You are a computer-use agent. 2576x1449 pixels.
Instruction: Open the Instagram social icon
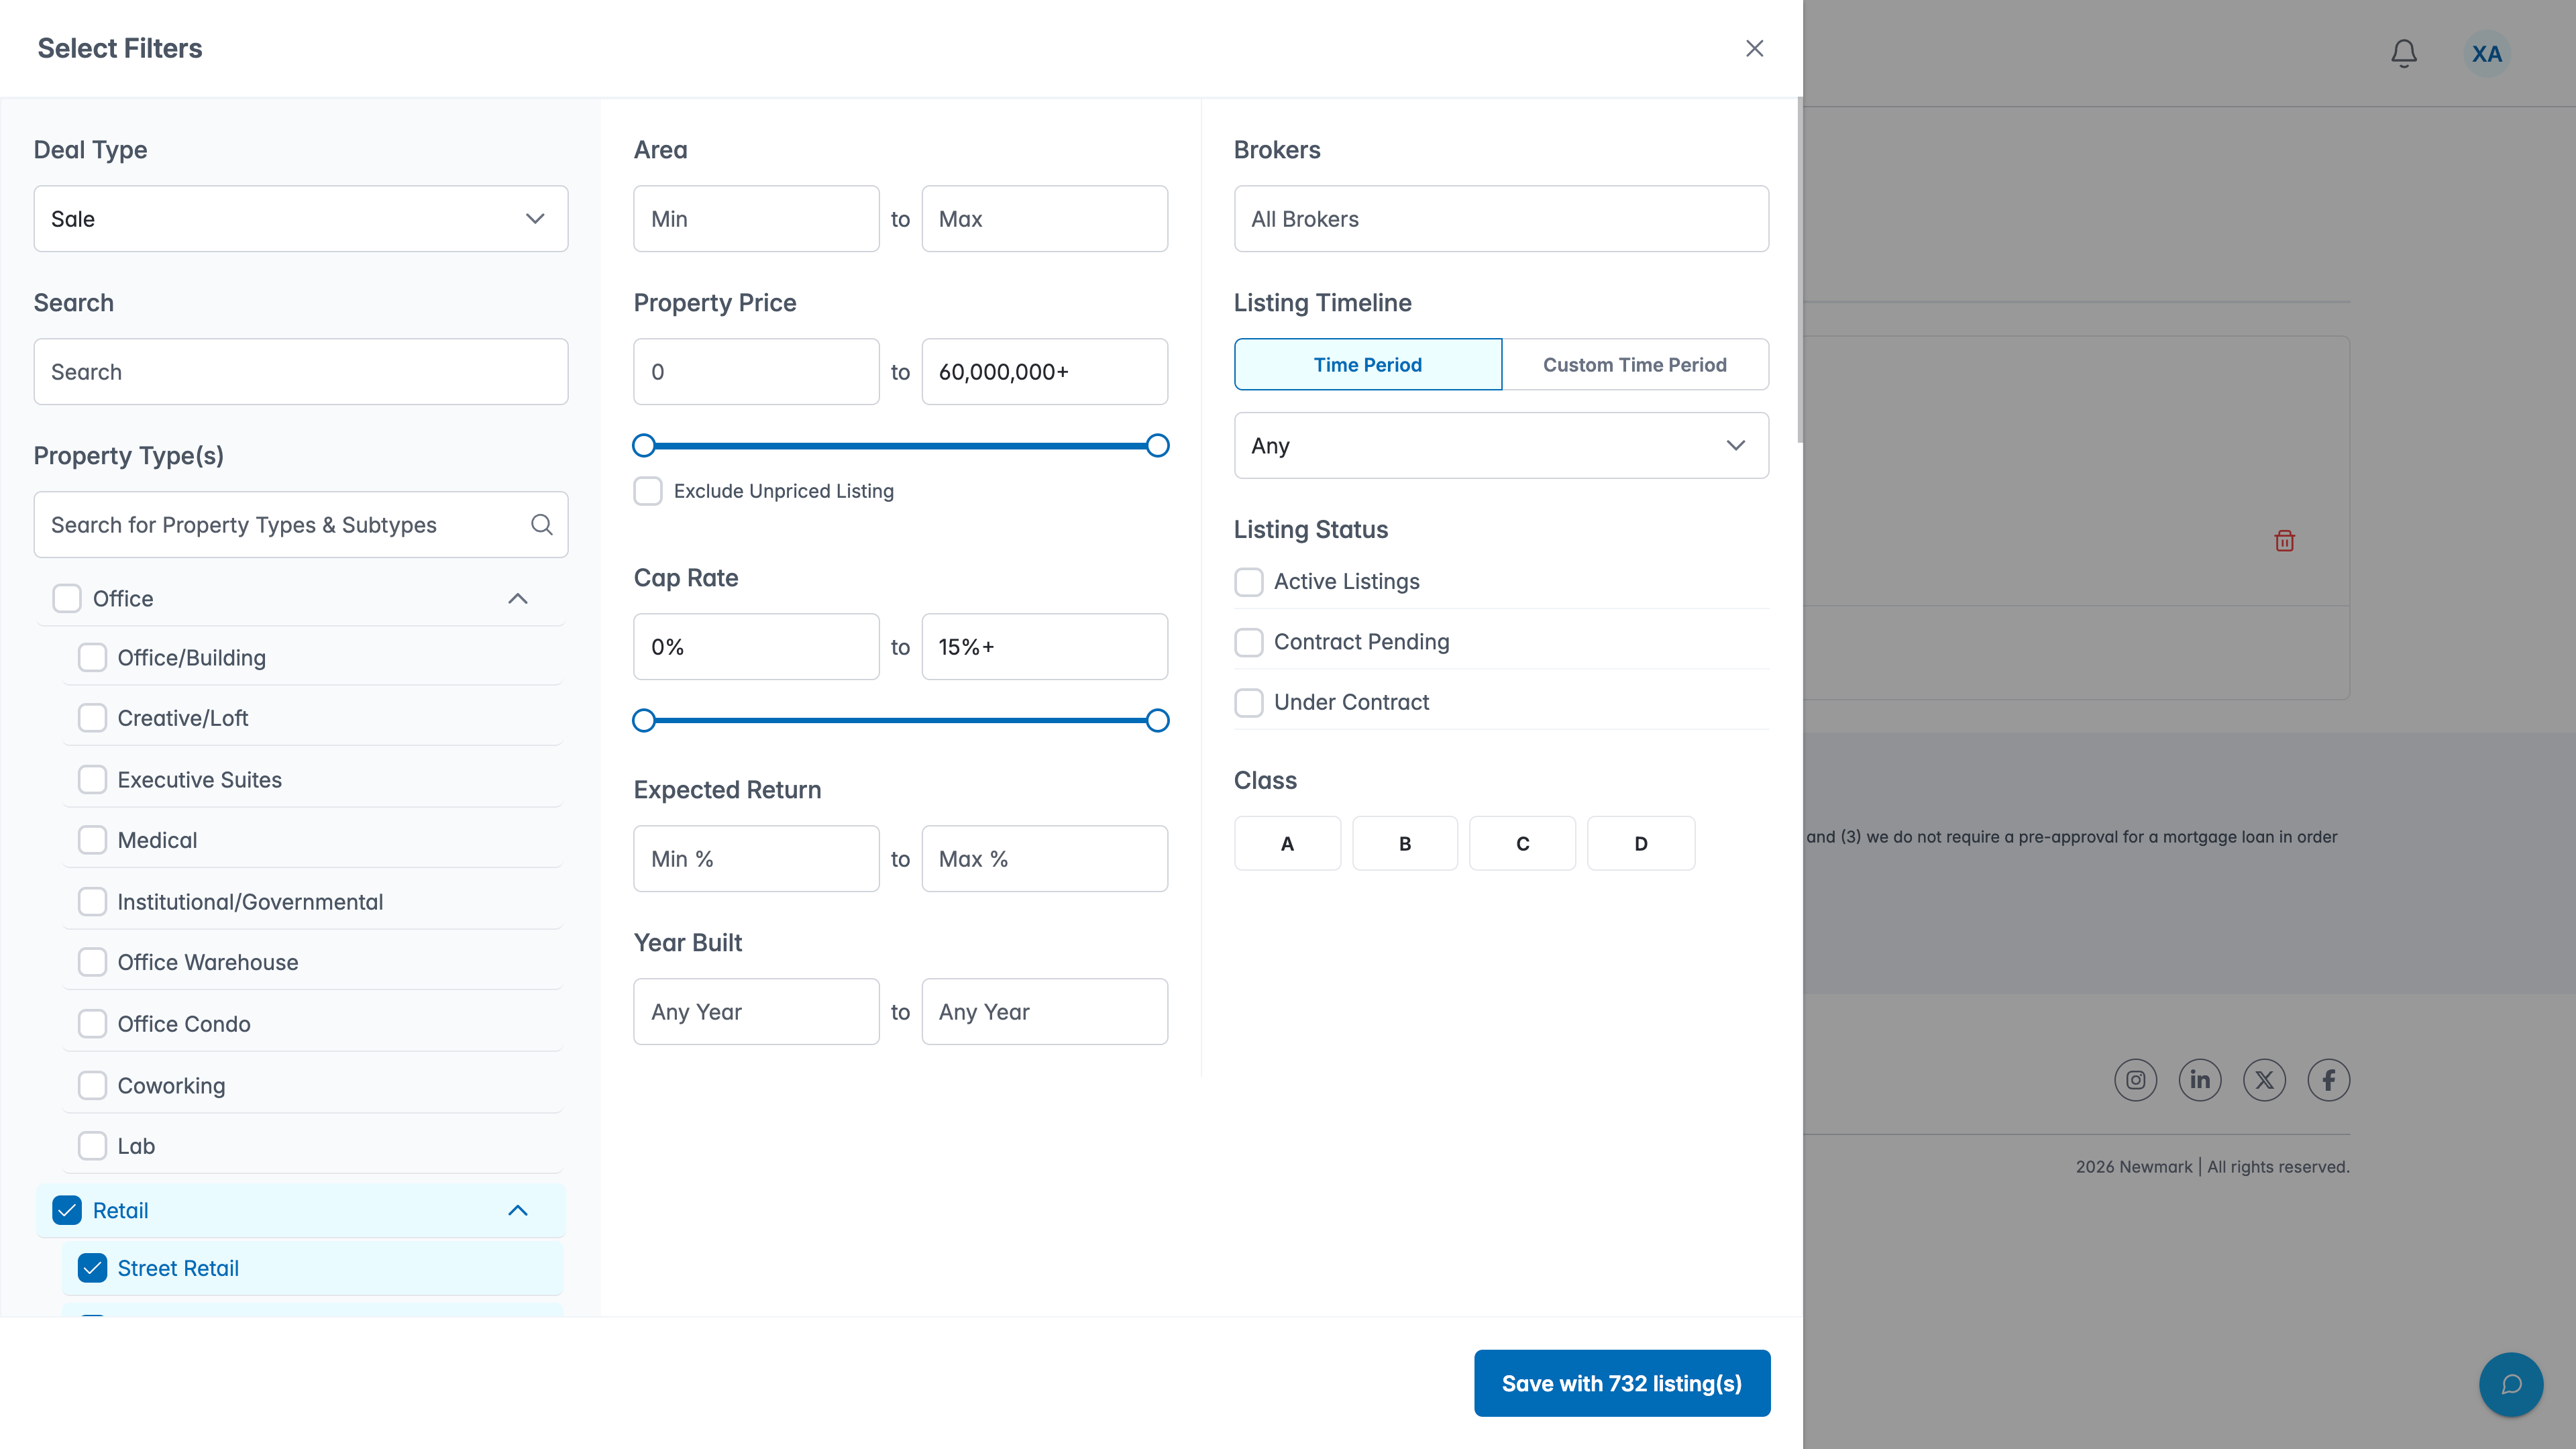(2135, 1080)
